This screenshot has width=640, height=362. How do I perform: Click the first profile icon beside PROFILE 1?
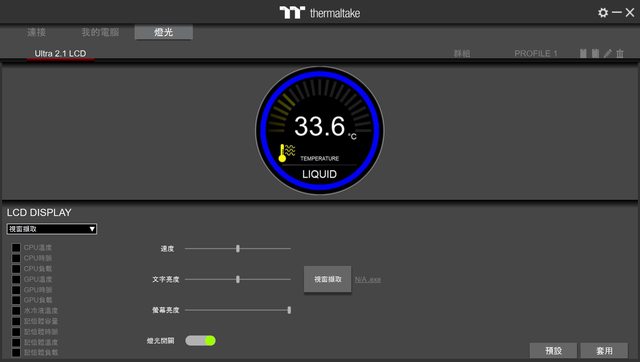tap(583, 53)
